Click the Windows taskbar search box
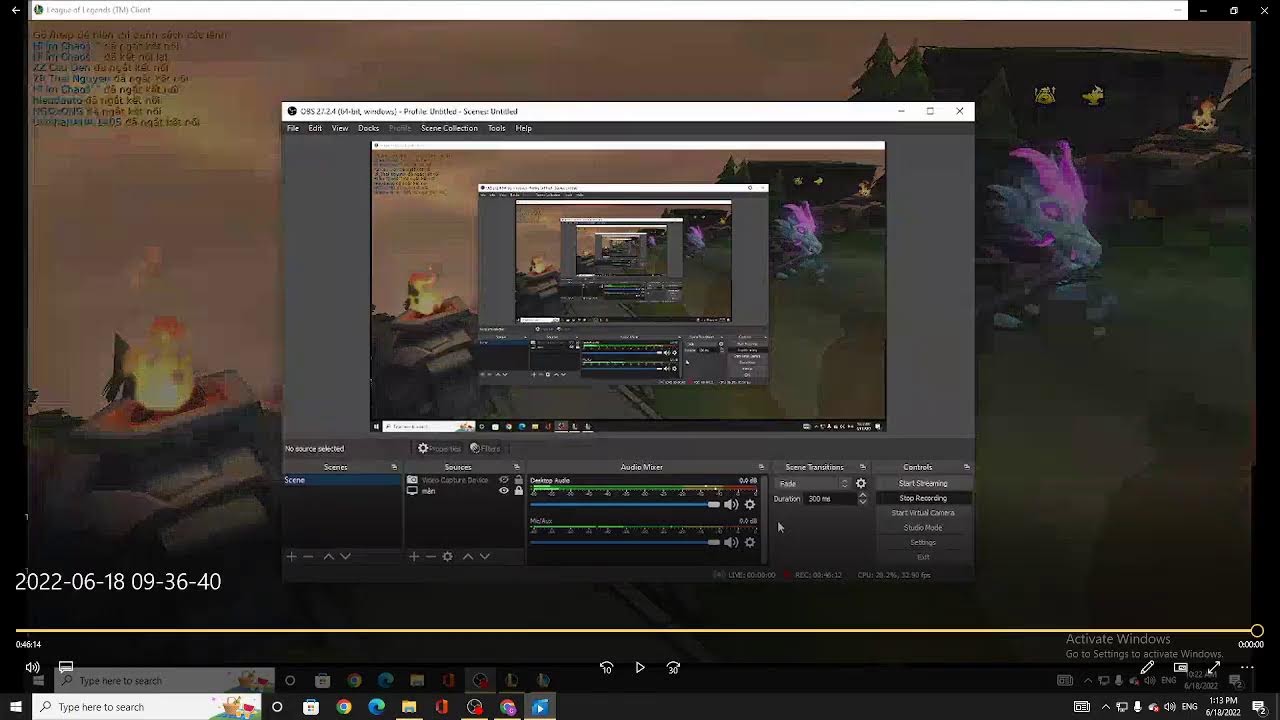The image size is (1280, 720). pos(147,707)
